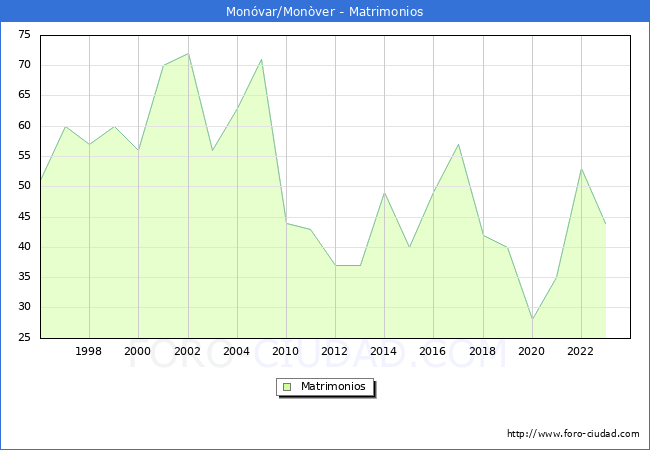Click the 2020 lowest data point at 28
This screenshot has height=450, width=650.
(532, 320)
